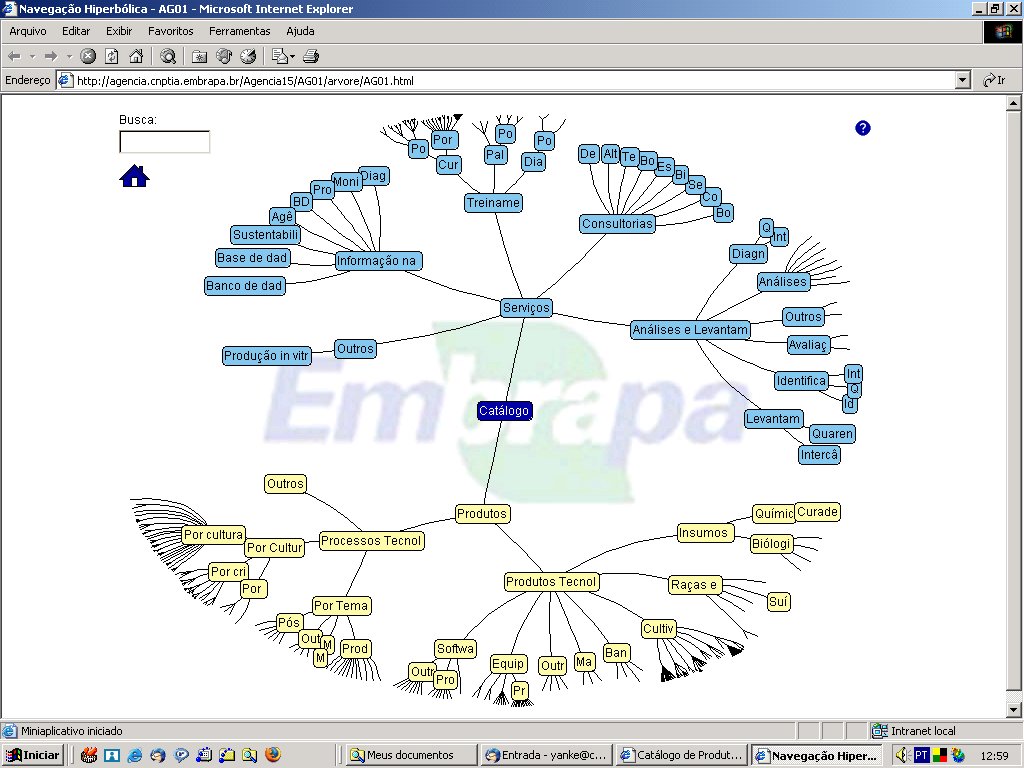This screenshot has width=1024, height=768.
Task: Click the Curade node
Action: tap(818, 512)
